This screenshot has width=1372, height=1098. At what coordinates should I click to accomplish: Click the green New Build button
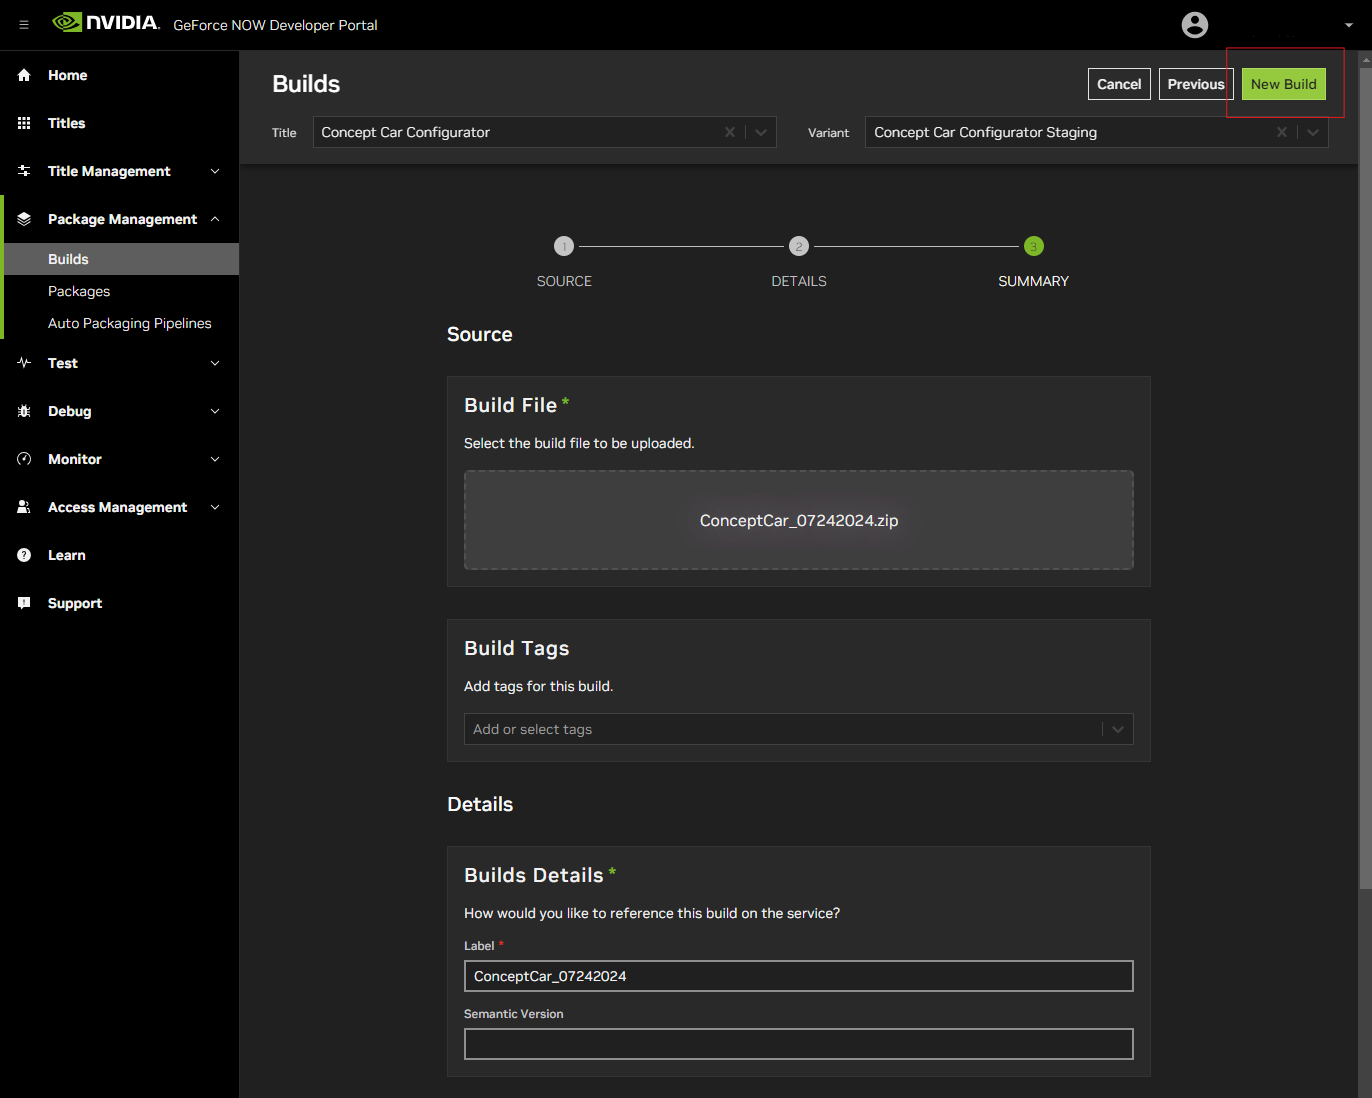pos(1284,84)
